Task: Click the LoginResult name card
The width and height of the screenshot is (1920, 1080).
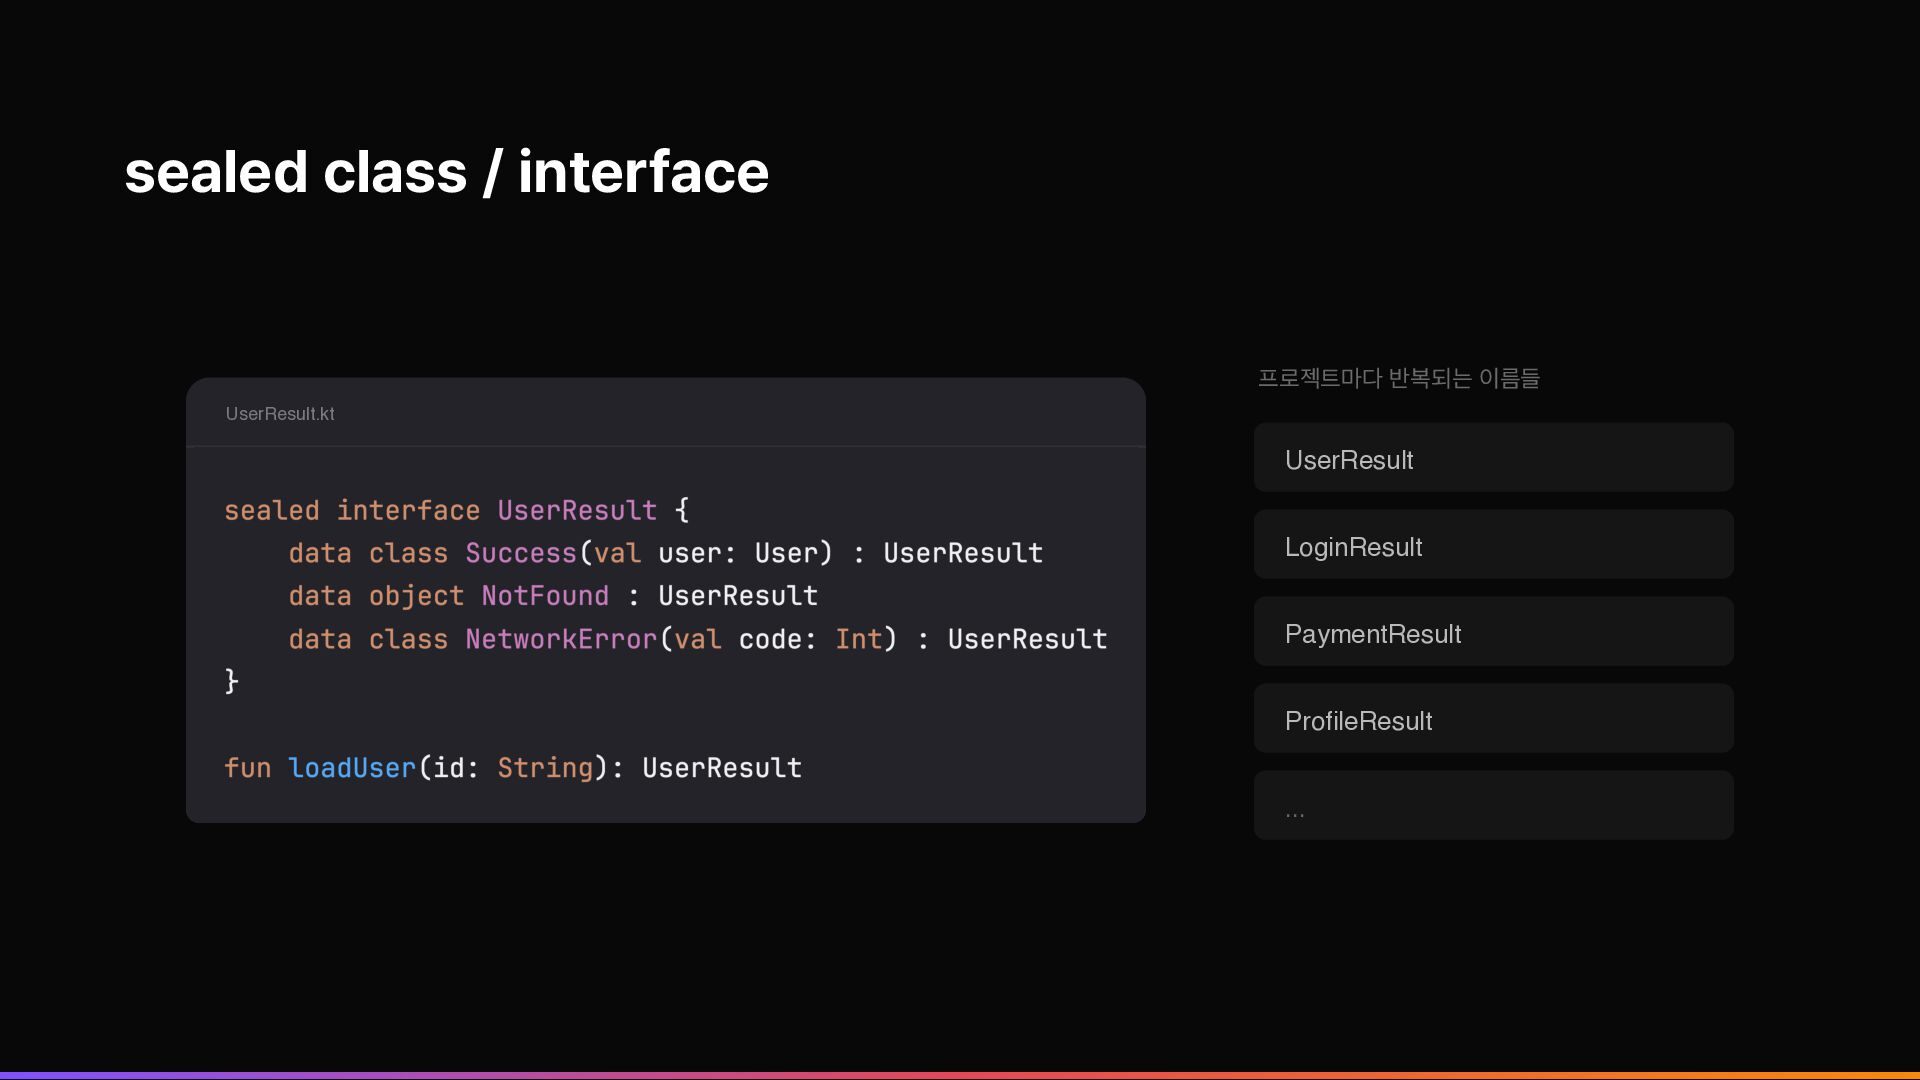Action: [1494, 544]
